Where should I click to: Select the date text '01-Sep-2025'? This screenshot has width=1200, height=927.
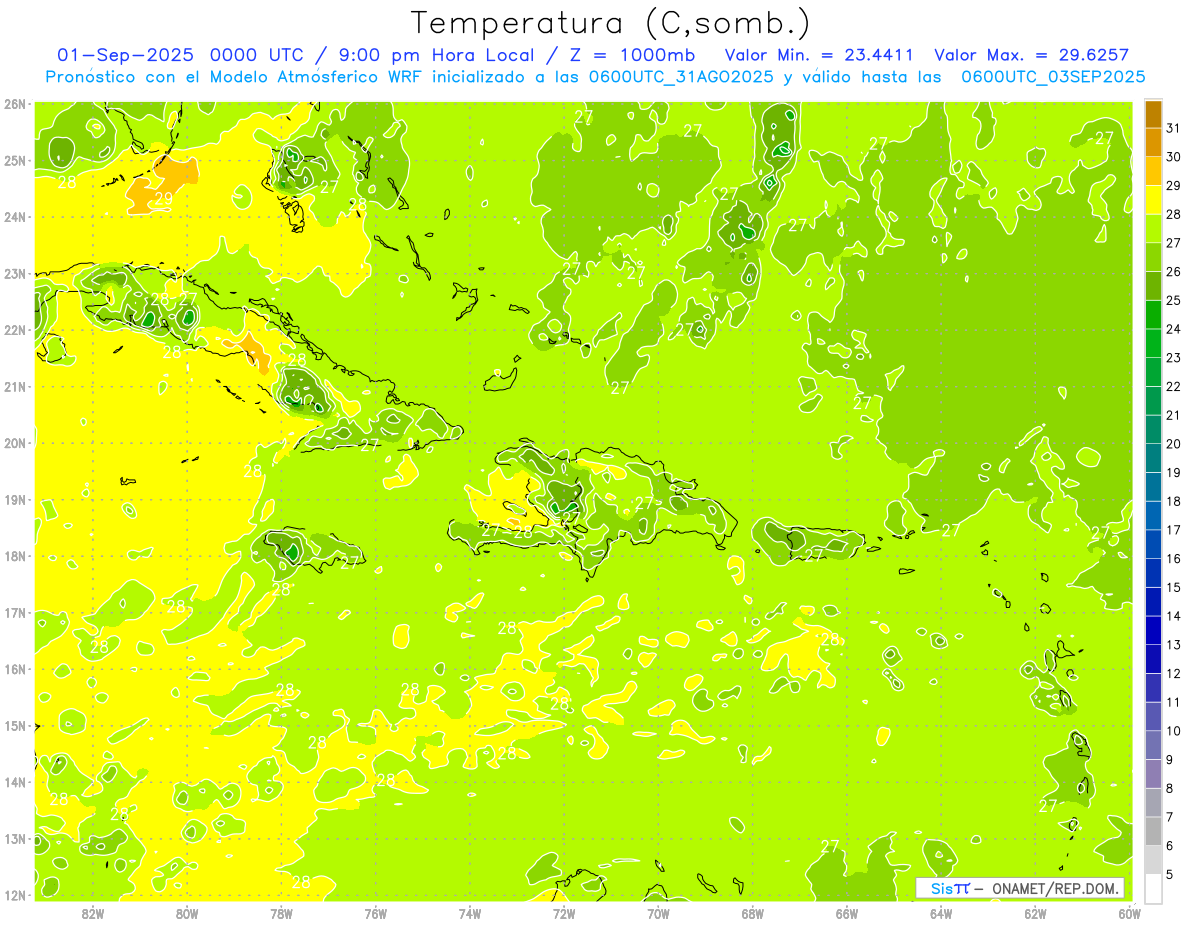(x=125, y=55)
